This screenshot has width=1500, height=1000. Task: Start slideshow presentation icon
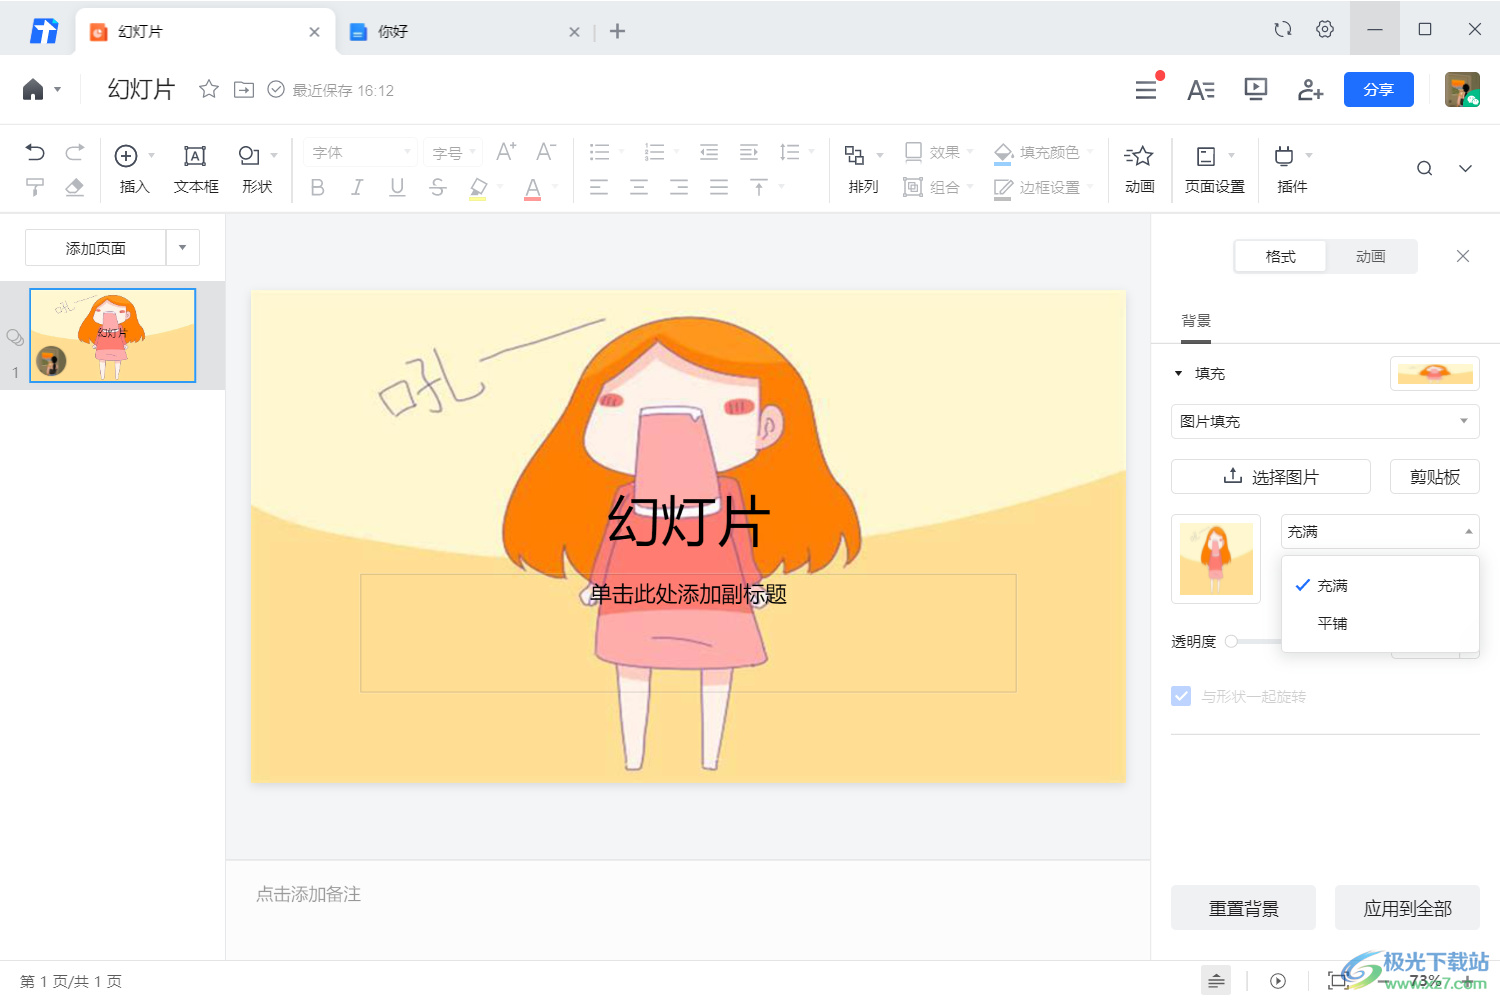[x=1255, y=90]
